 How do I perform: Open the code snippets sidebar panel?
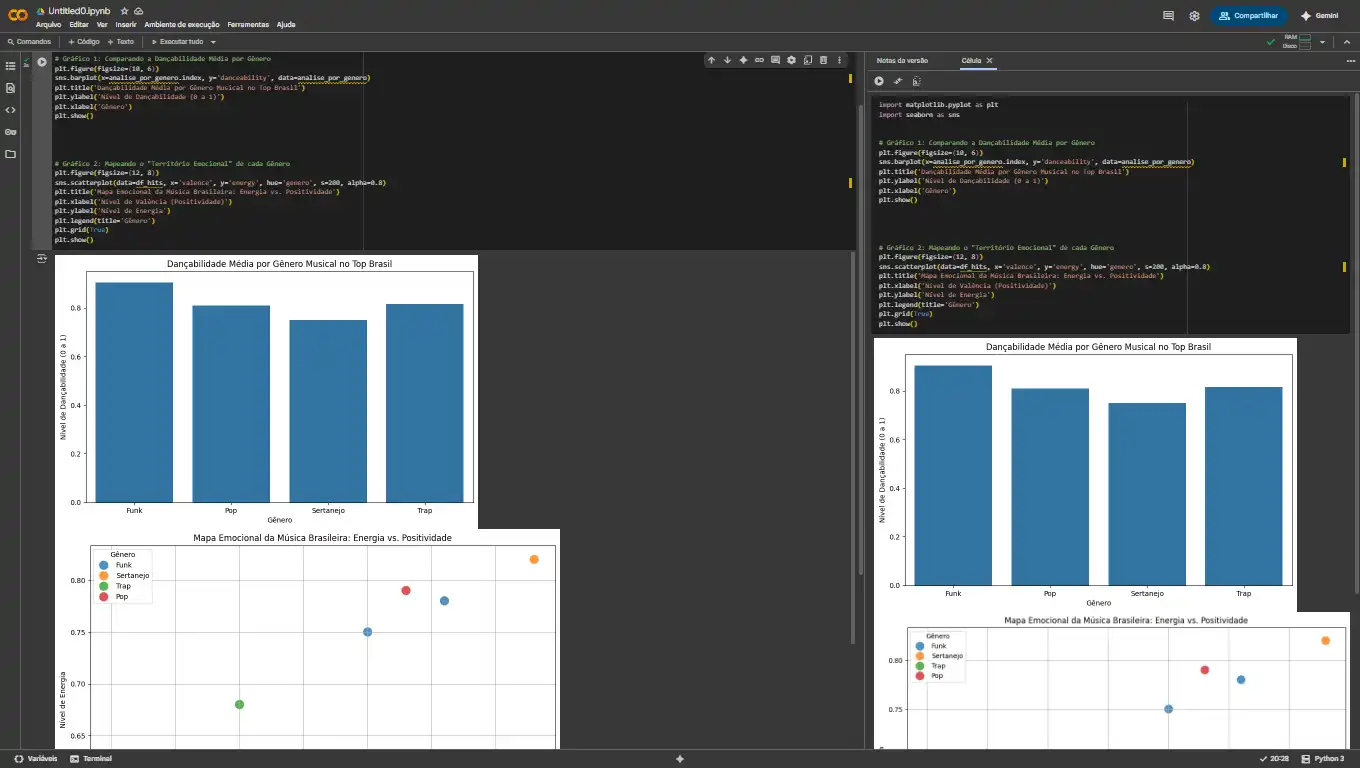11,110
